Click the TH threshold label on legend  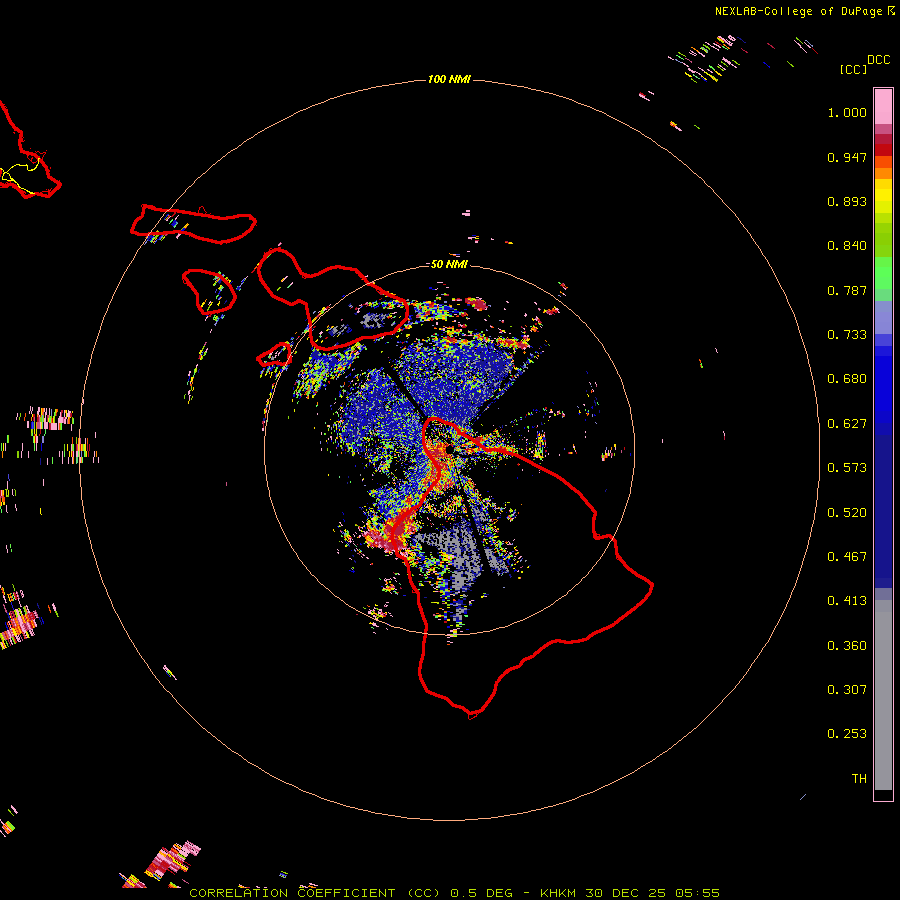(859, 779)
